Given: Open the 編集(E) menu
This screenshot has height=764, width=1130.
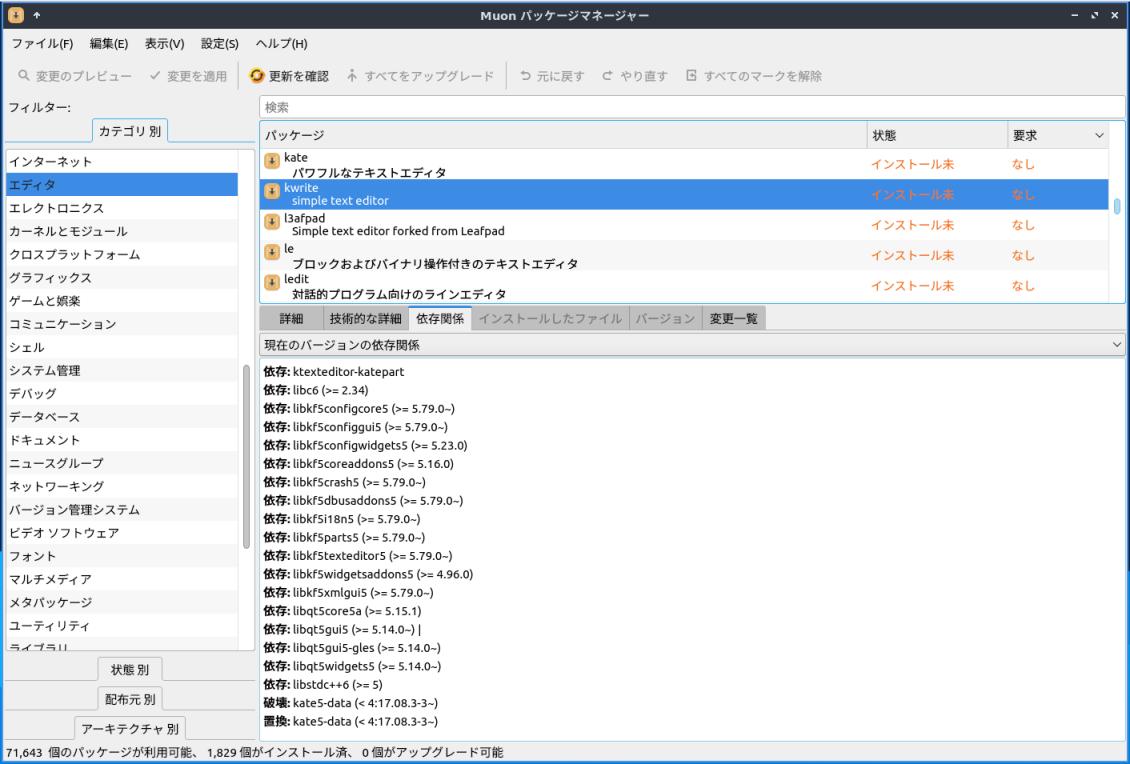Looking at the screenshot, I should 109,44.
